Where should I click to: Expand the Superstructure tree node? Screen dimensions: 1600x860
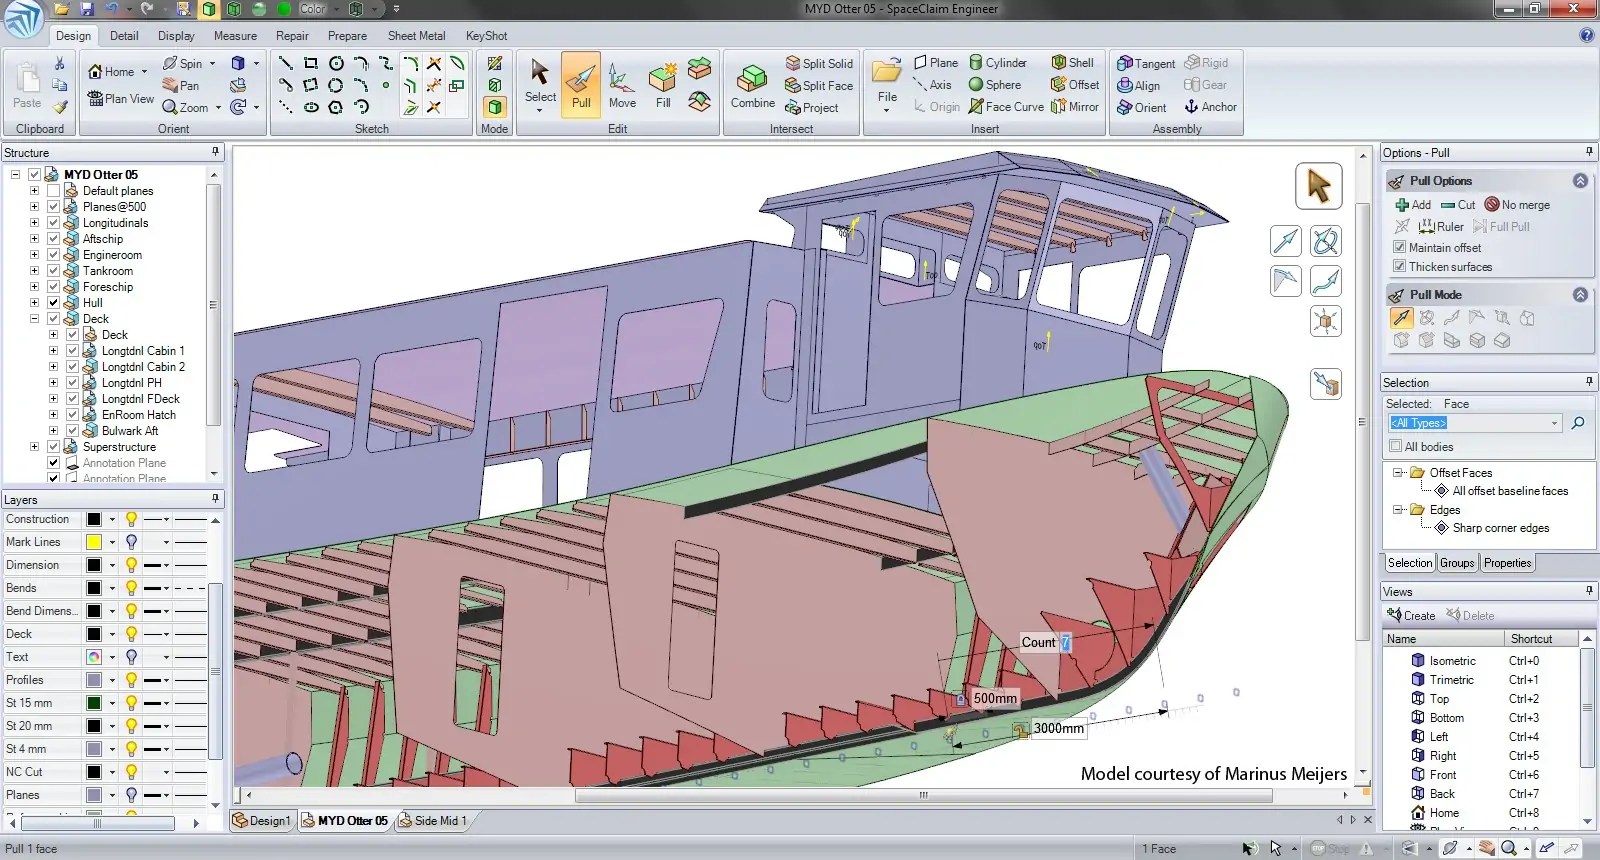[x=35, y=447]
